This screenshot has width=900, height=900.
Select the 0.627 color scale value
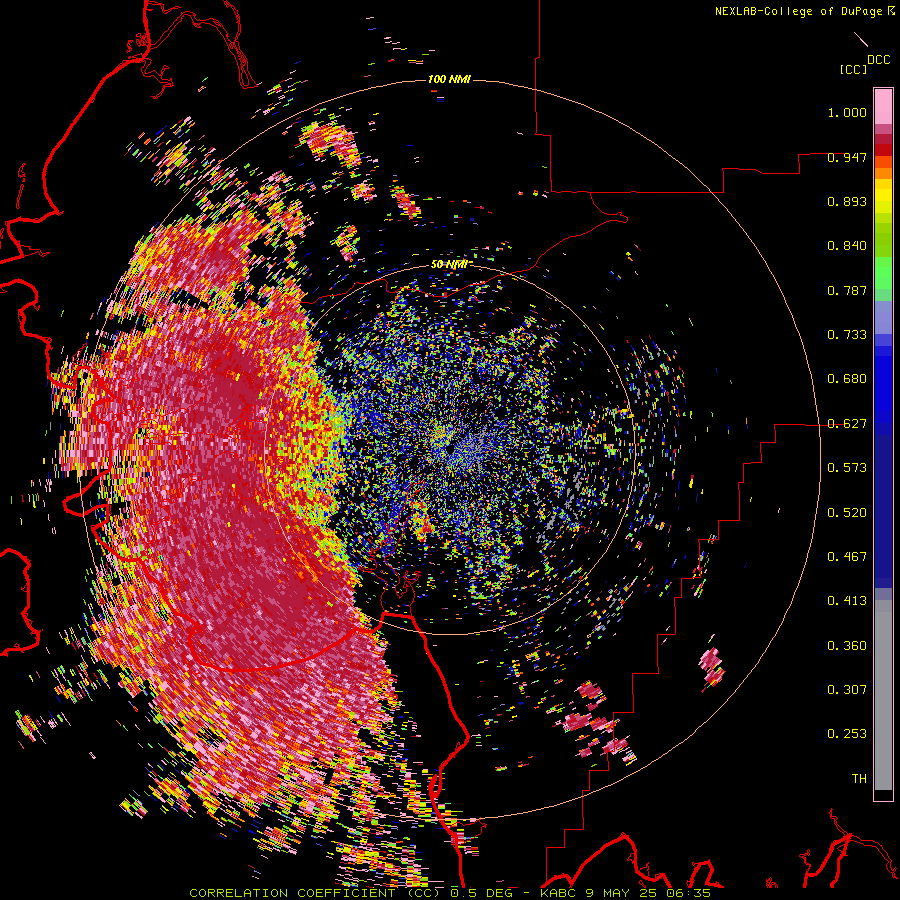click(x=847, y=424)
